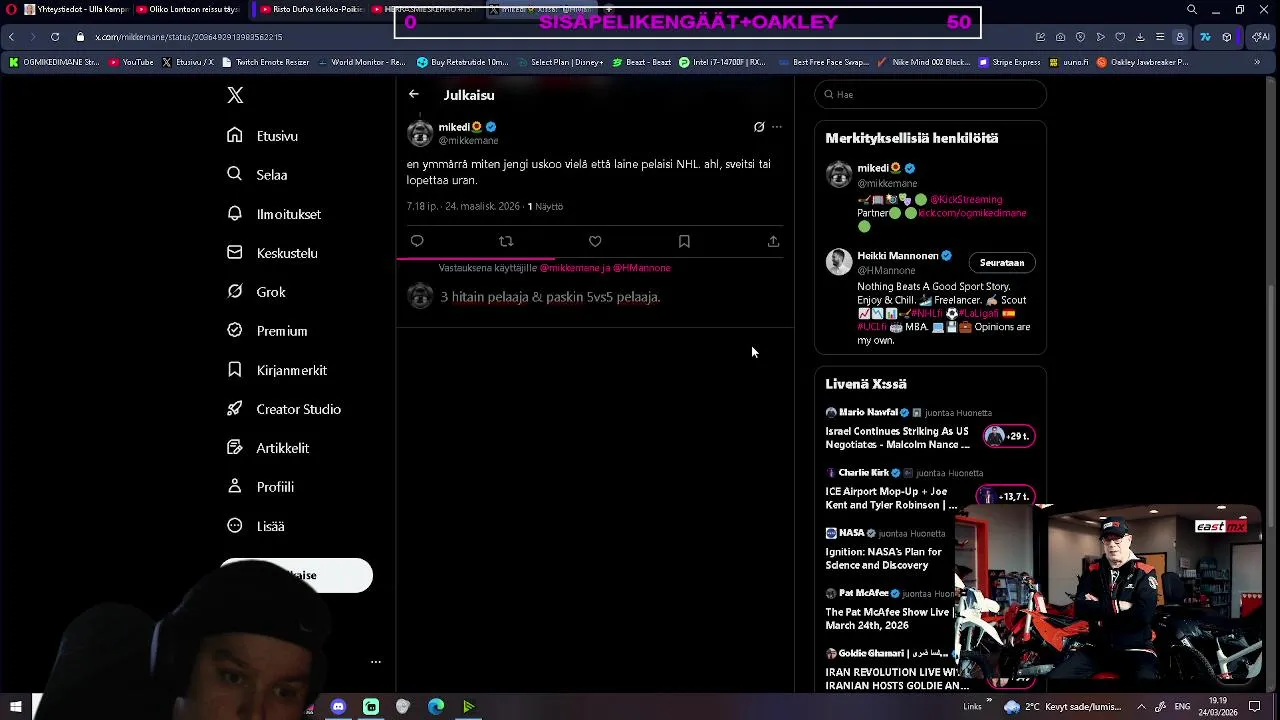Click the Profiili person icon

(235, 487)
